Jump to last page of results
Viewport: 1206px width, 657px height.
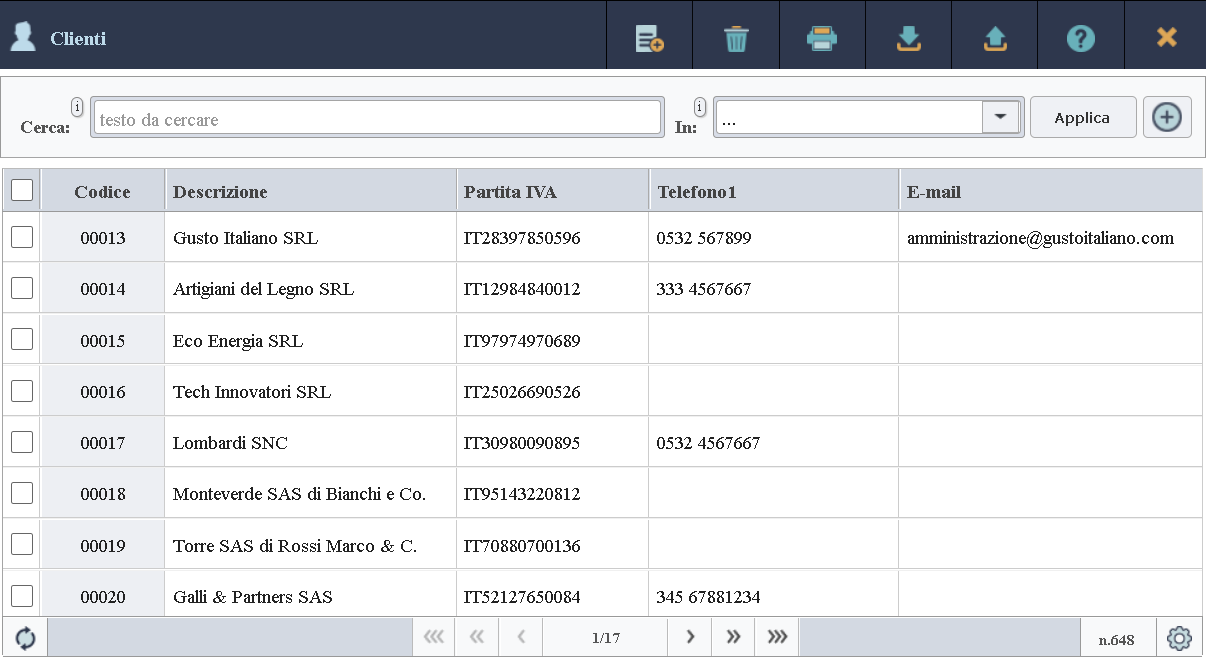pyautogui.click(x=777, y=637)
